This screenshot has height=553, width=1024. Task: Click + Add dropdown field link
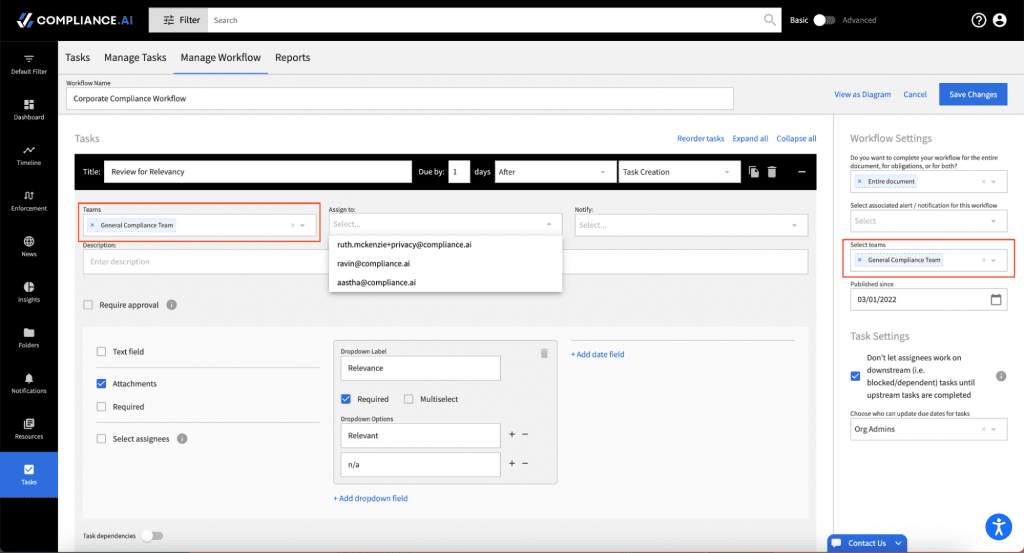coord(370,498)
